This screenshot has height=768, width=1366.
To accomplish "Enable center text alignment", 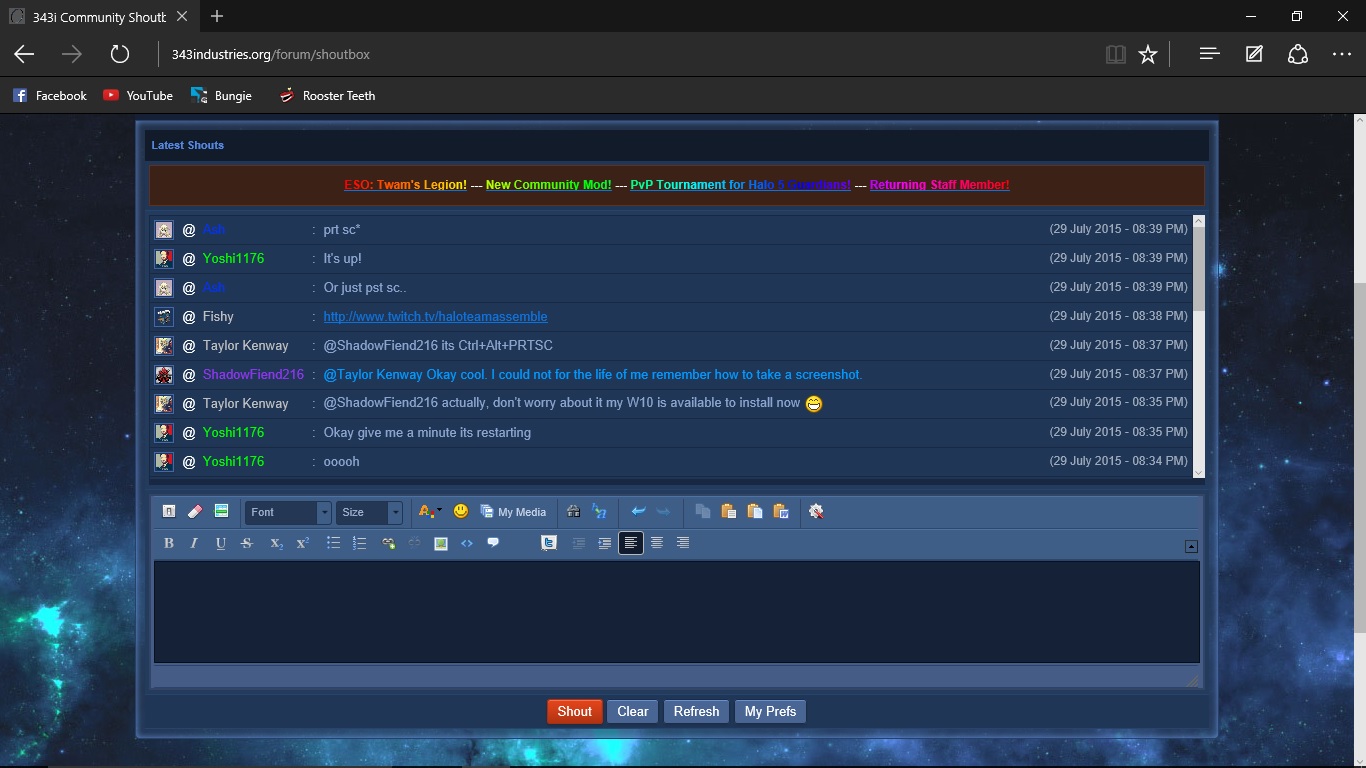I will [657, 543].
